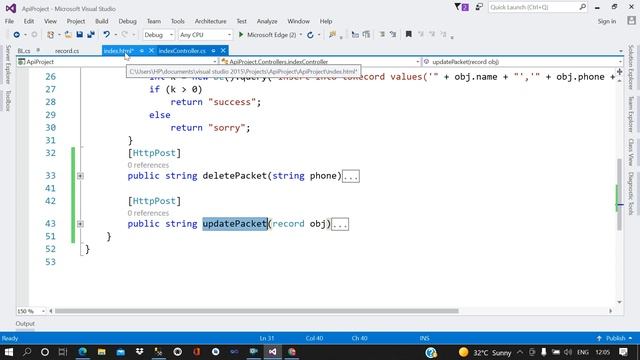This screenshot has height=360, width=640.
Task: Open the Server Explorer side tab
Action: (8, 64)
